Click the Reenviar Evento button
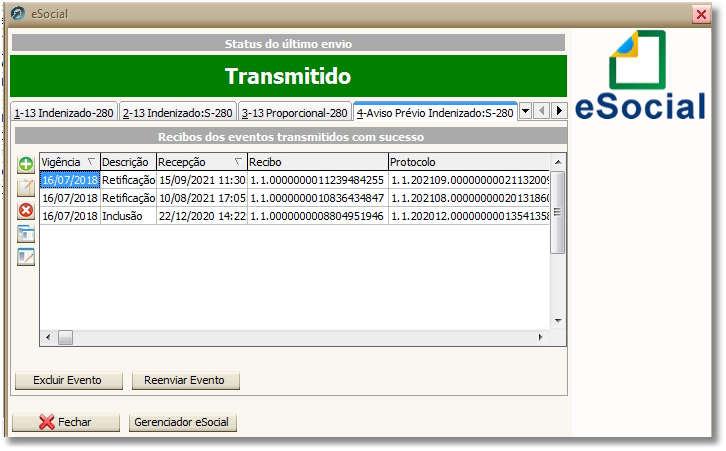Viewport: 726px width, 451px height. [185, 380]
